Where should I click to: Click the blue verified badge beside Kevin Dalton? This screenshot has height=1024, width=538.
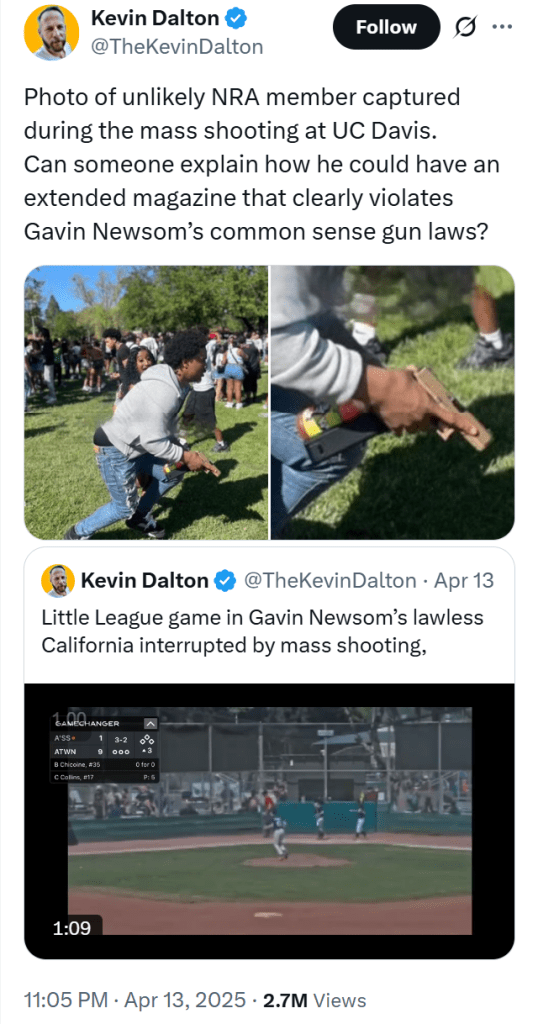coord(236,19)
